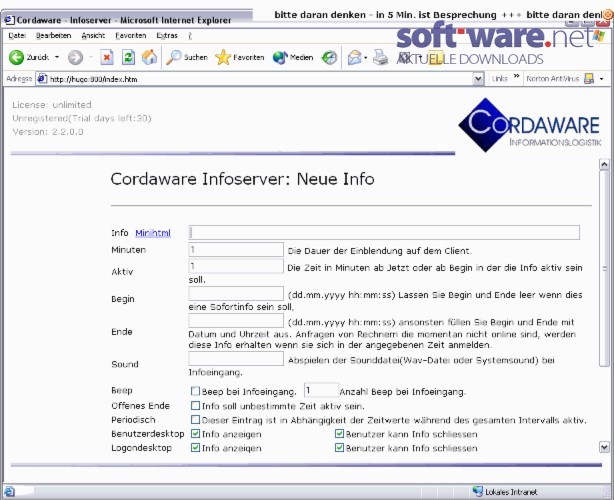
Task: Click the IE icon in the title bar
Action: point(9,20)
